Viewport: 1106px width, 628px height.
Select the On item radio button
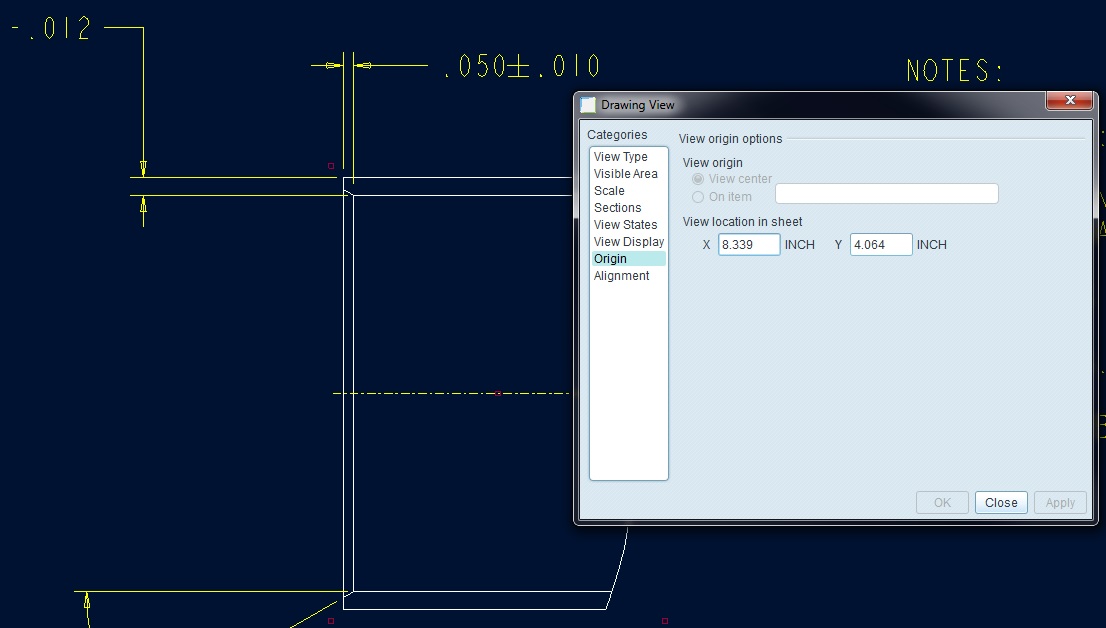pyautogui.click(x=697, y=196)
